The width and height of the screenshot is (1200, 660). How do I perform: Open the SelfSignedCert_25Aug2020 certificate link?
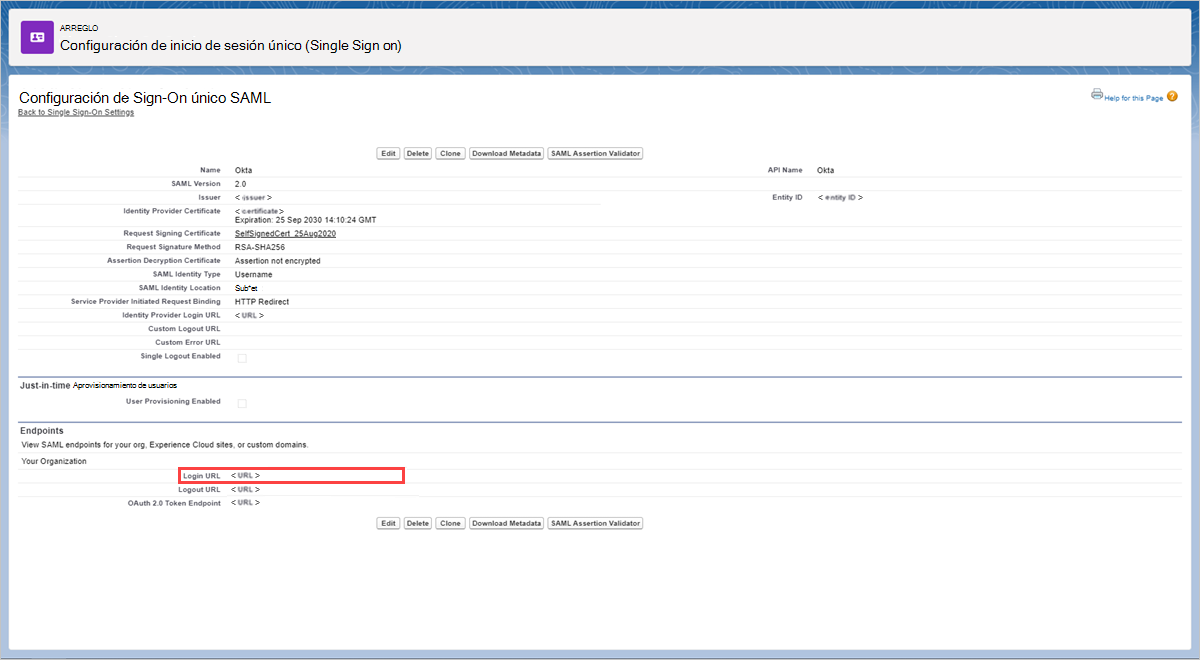[x=285, y=233]
